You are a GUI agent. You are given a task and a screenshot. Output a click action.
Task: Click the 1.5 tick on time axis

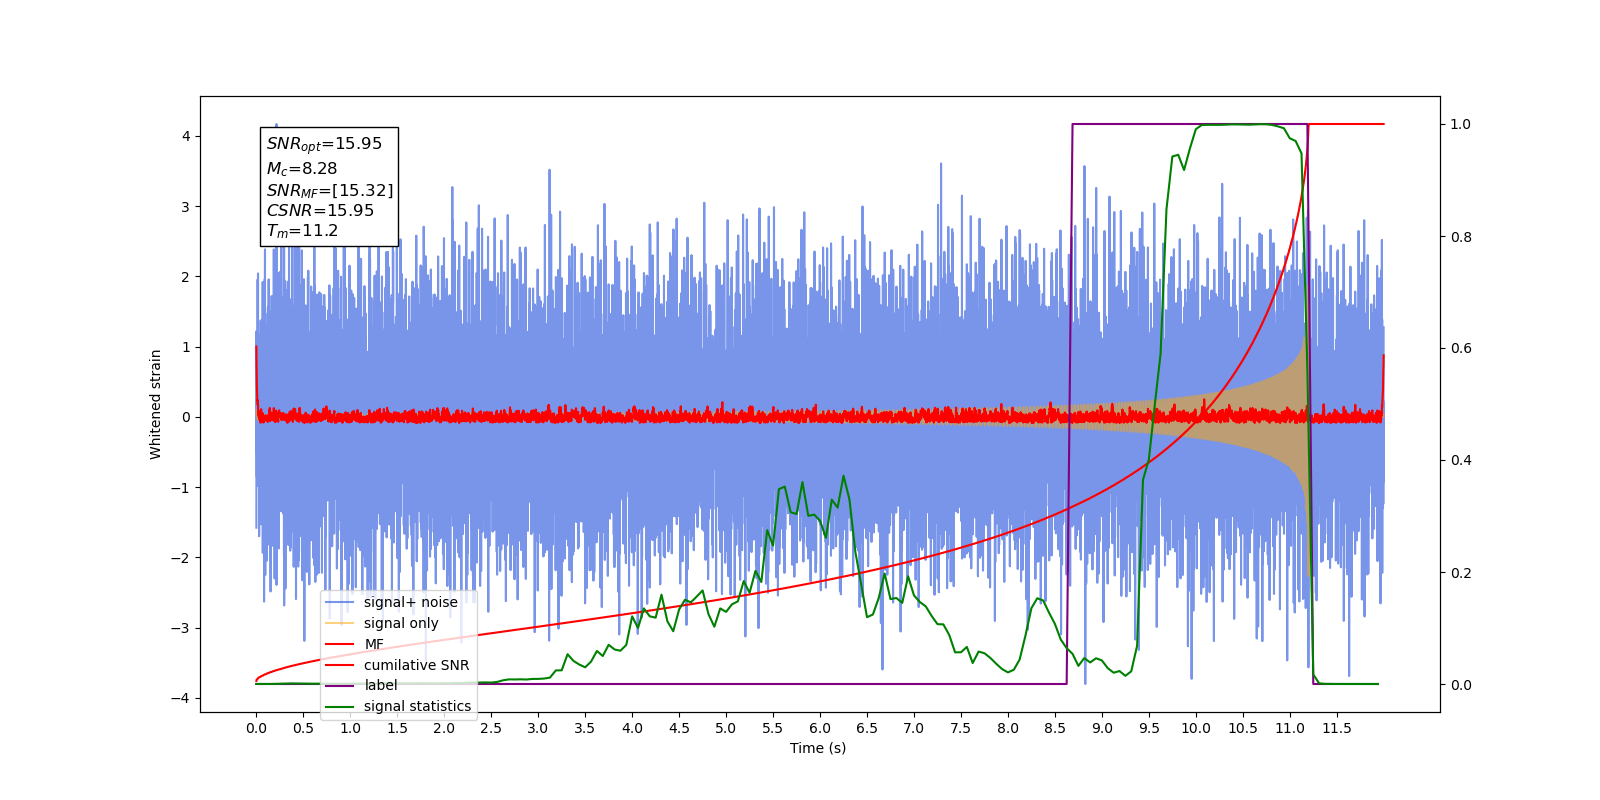pos(397,728)
